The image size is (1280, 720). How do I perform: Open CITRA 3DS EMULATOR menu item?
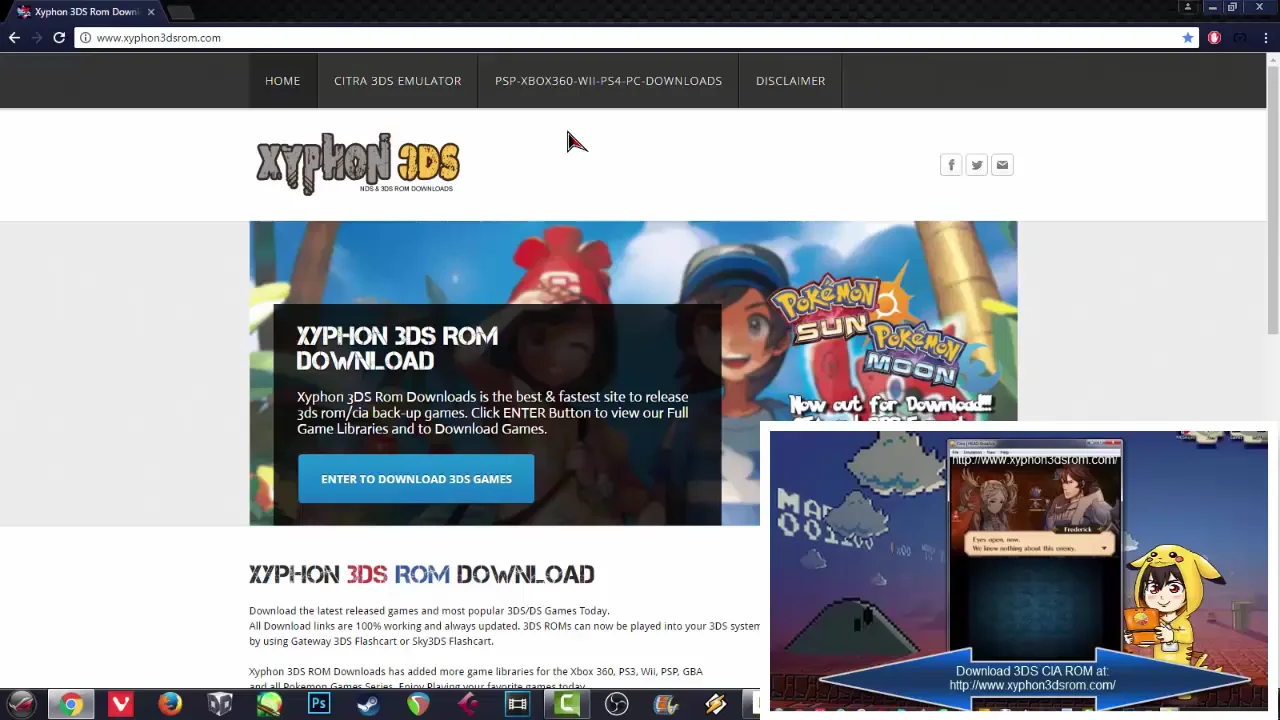[398, 81]
